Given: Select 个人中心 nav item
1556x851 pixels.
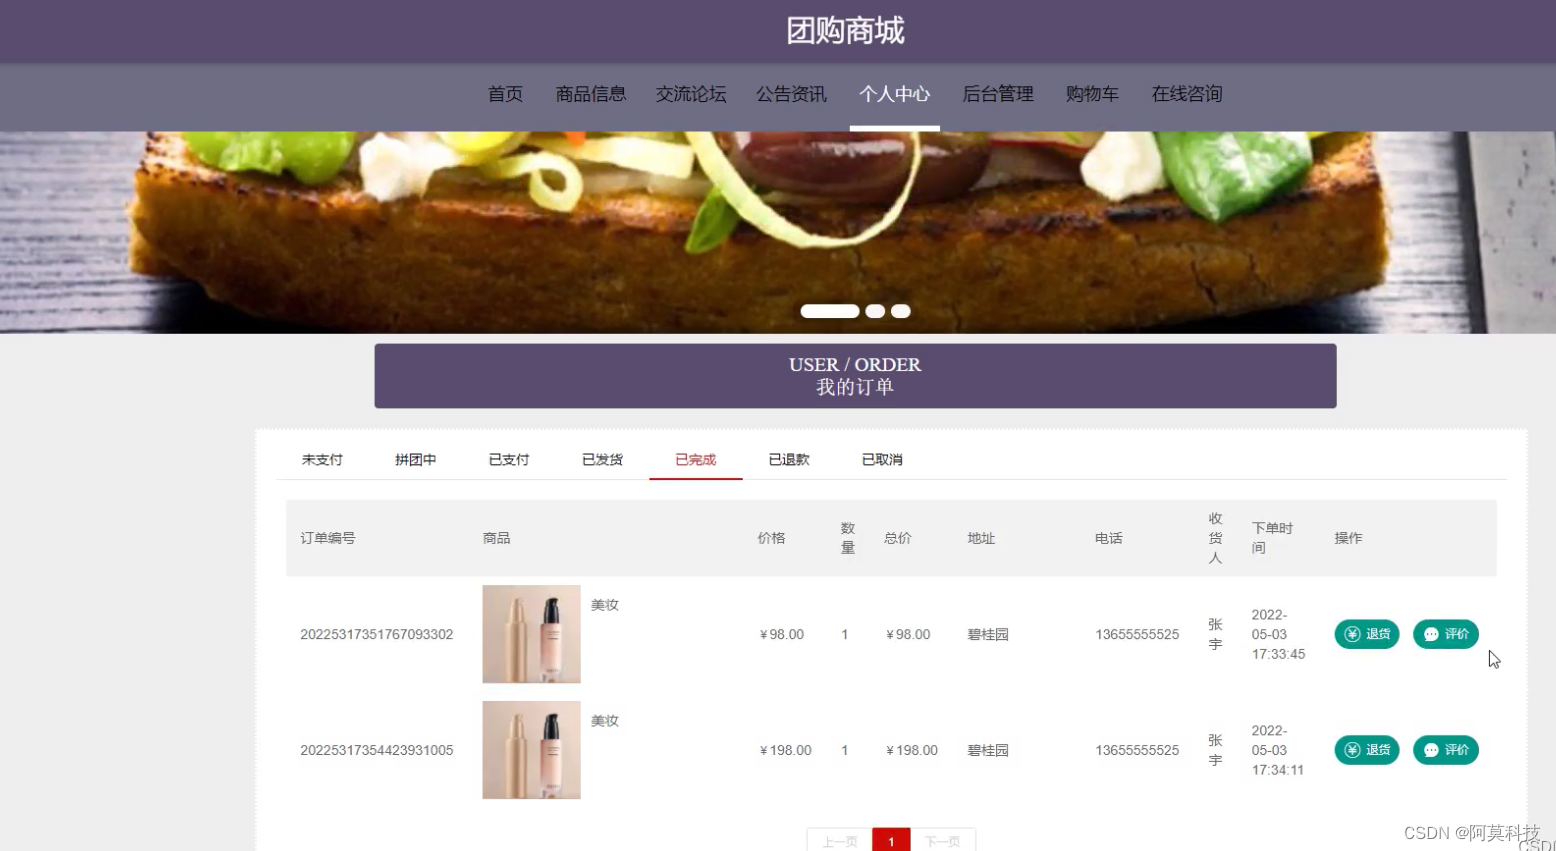Looking at the screenshot, I should pyautogui.click(x=894, y=94).
